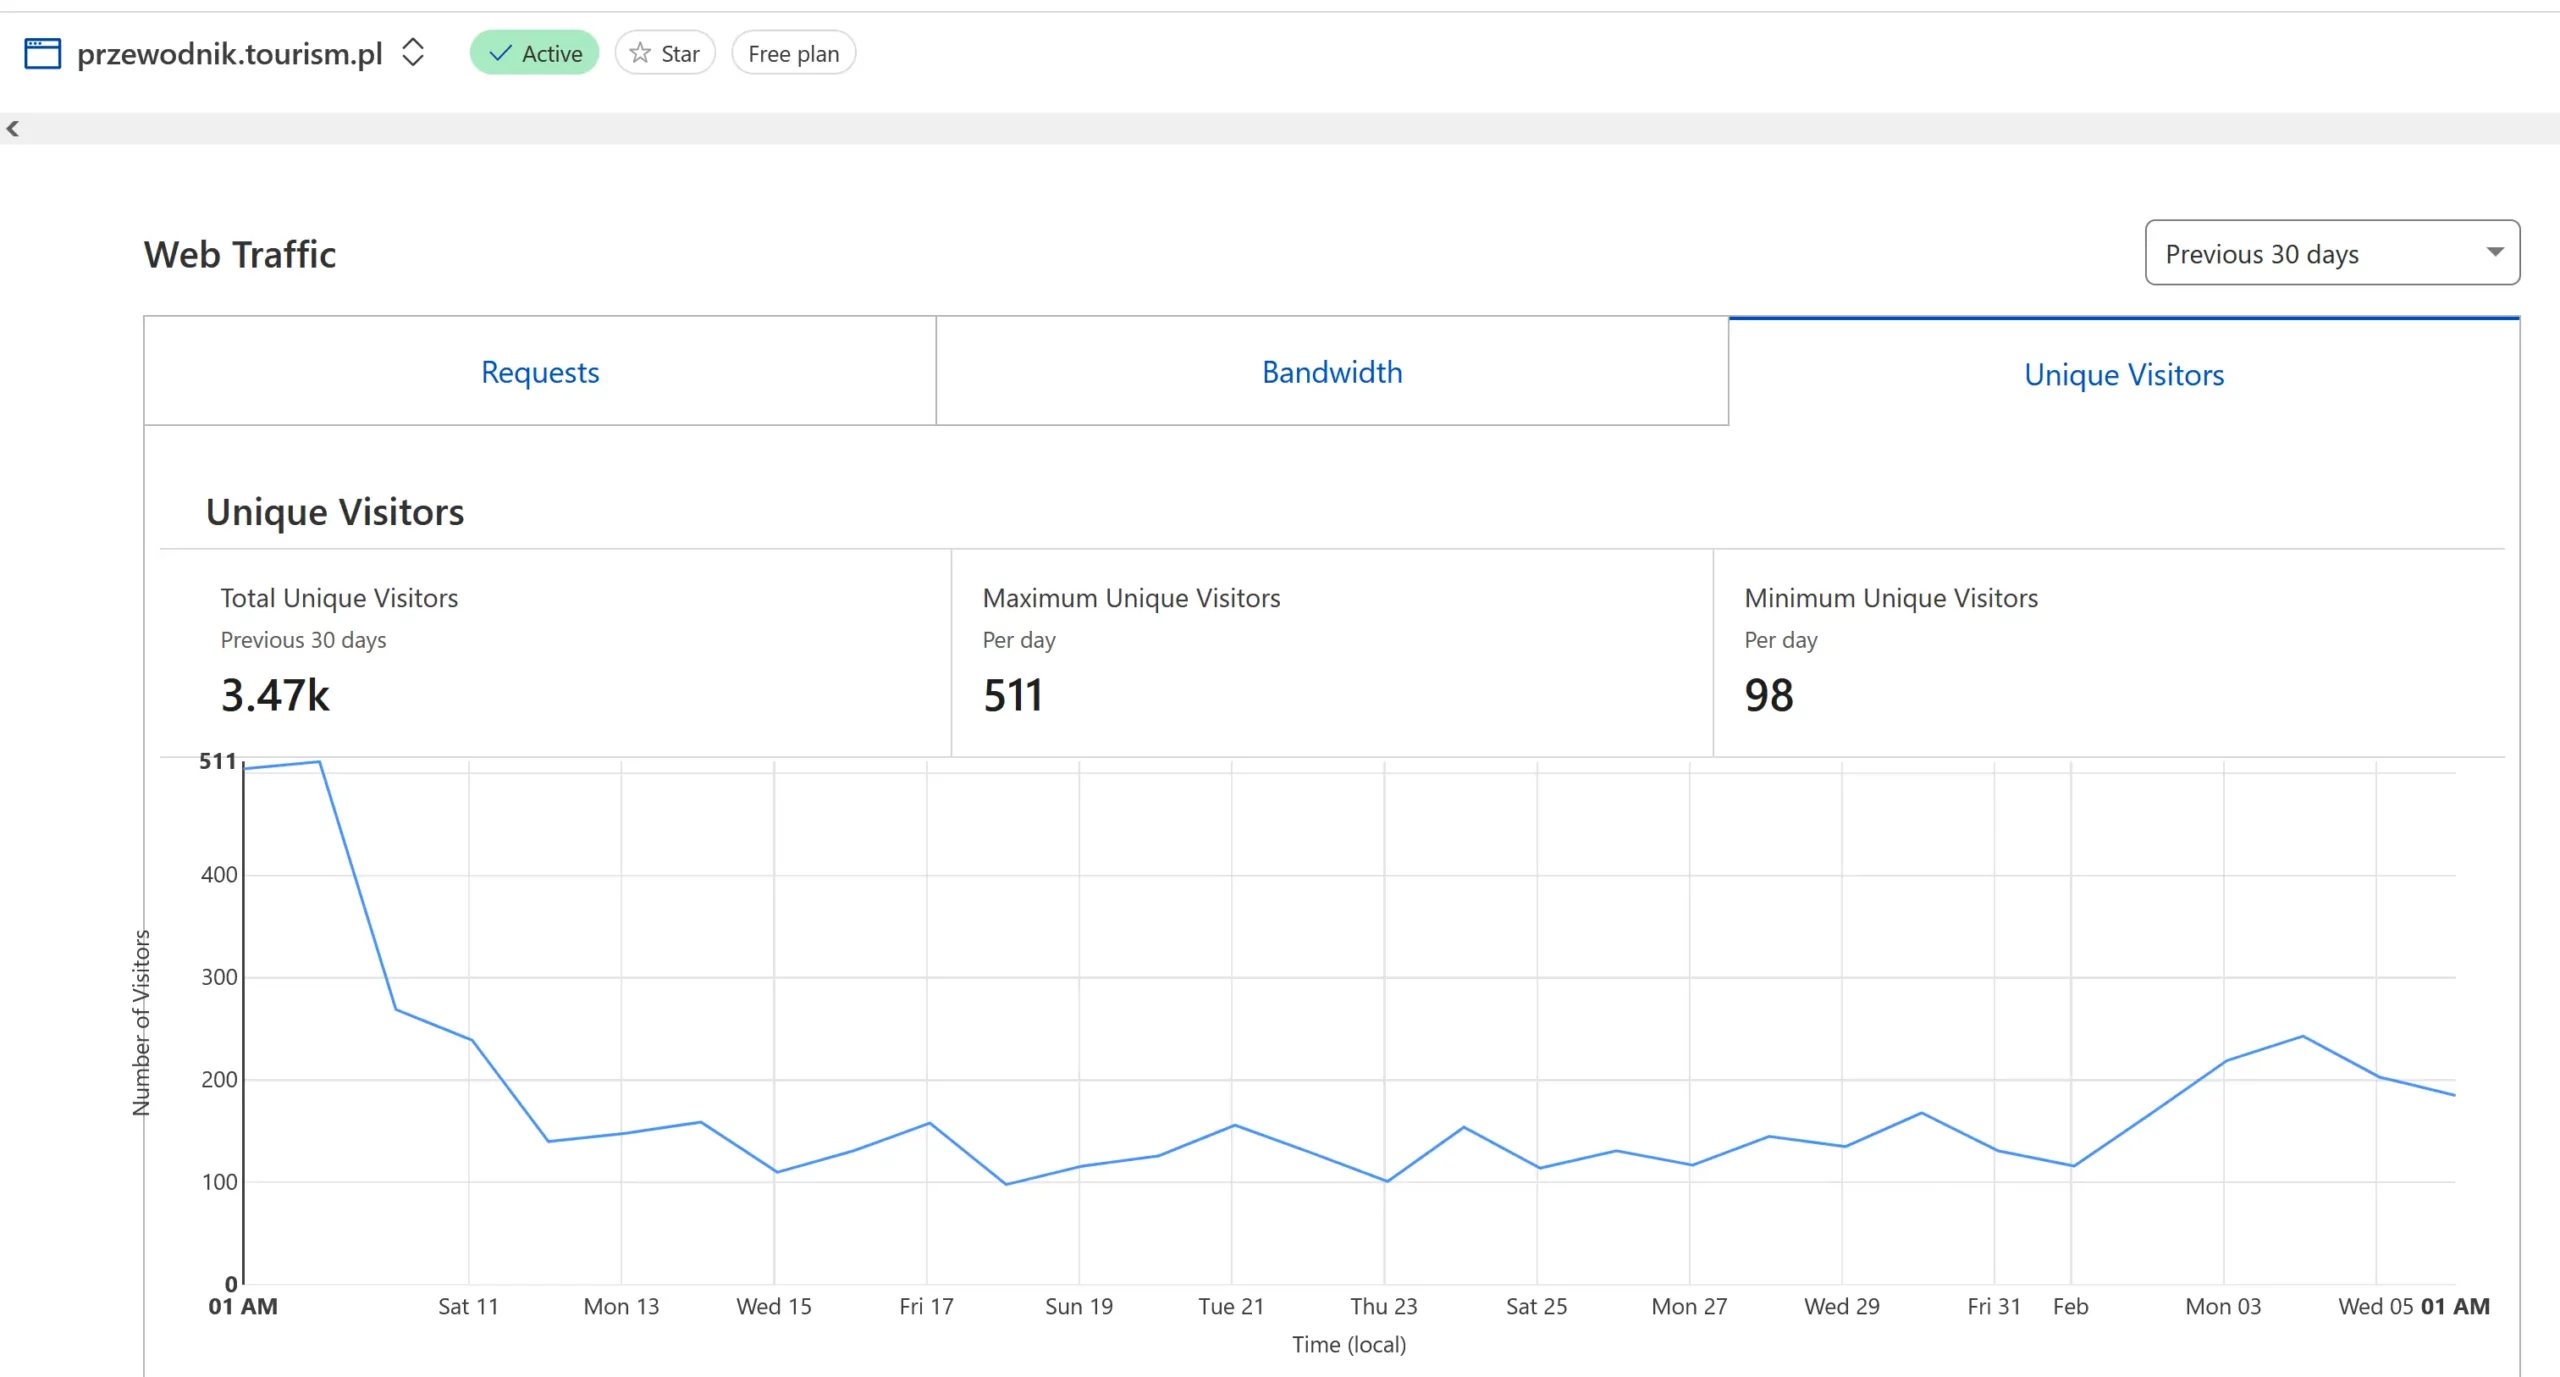
Task: Click the star outline icon
Action: click(640, 53)
